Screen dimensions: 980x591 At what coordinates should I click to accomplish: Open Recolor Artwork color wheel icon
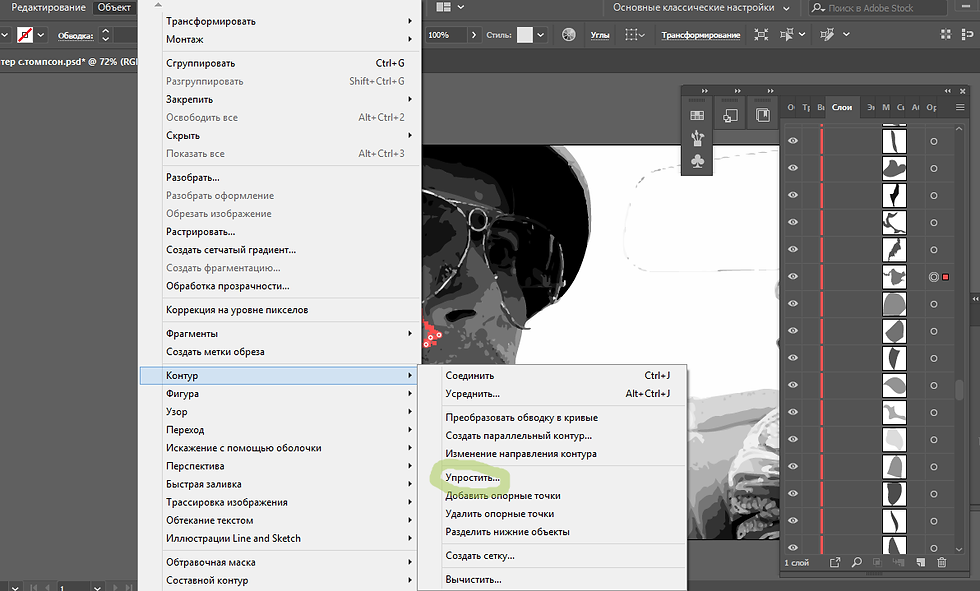pyautogui.click(x=569, y=35)
